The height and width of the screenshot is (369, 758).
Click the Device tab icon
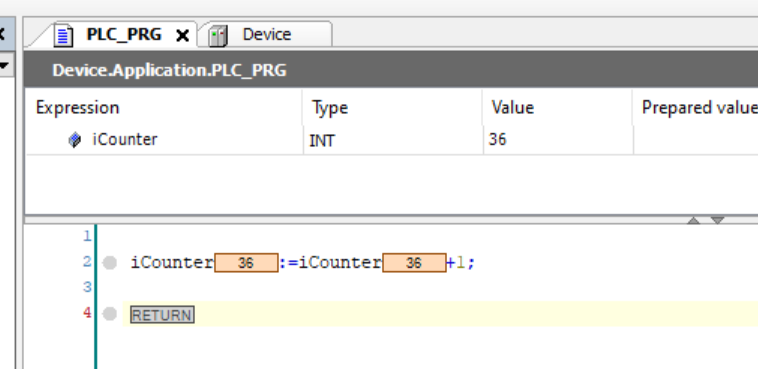218,36
